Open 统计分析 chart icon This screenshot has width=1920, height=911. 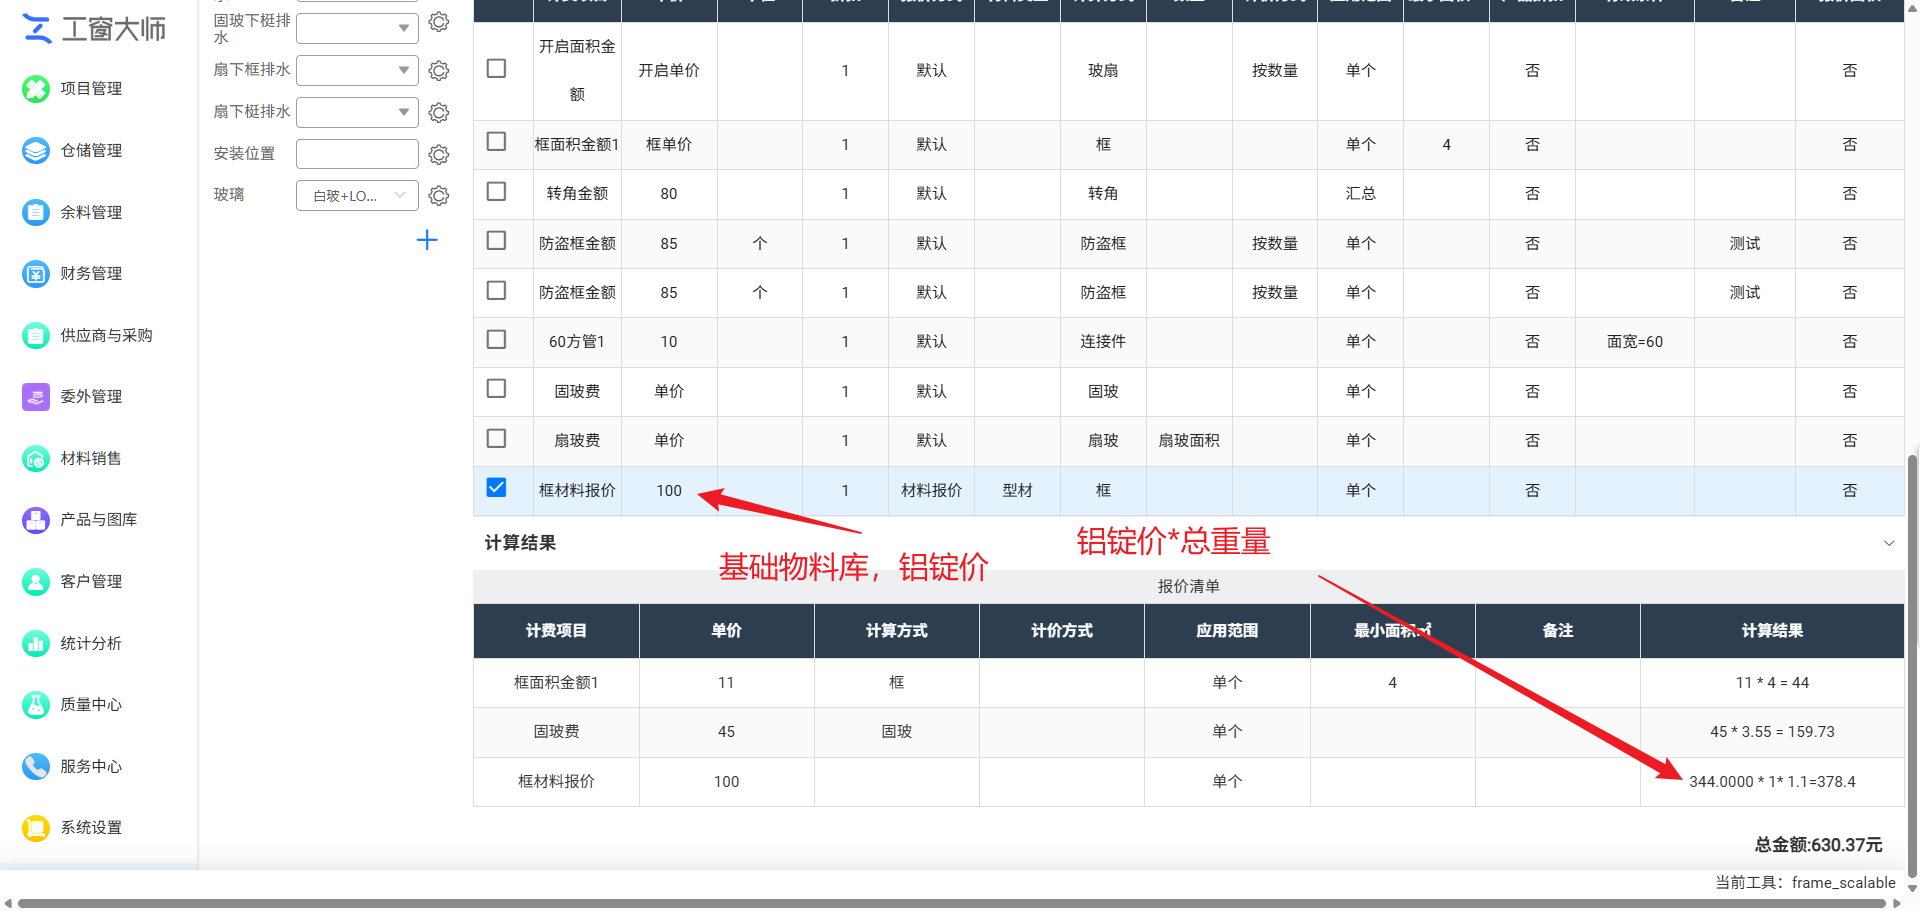(36, 644)
